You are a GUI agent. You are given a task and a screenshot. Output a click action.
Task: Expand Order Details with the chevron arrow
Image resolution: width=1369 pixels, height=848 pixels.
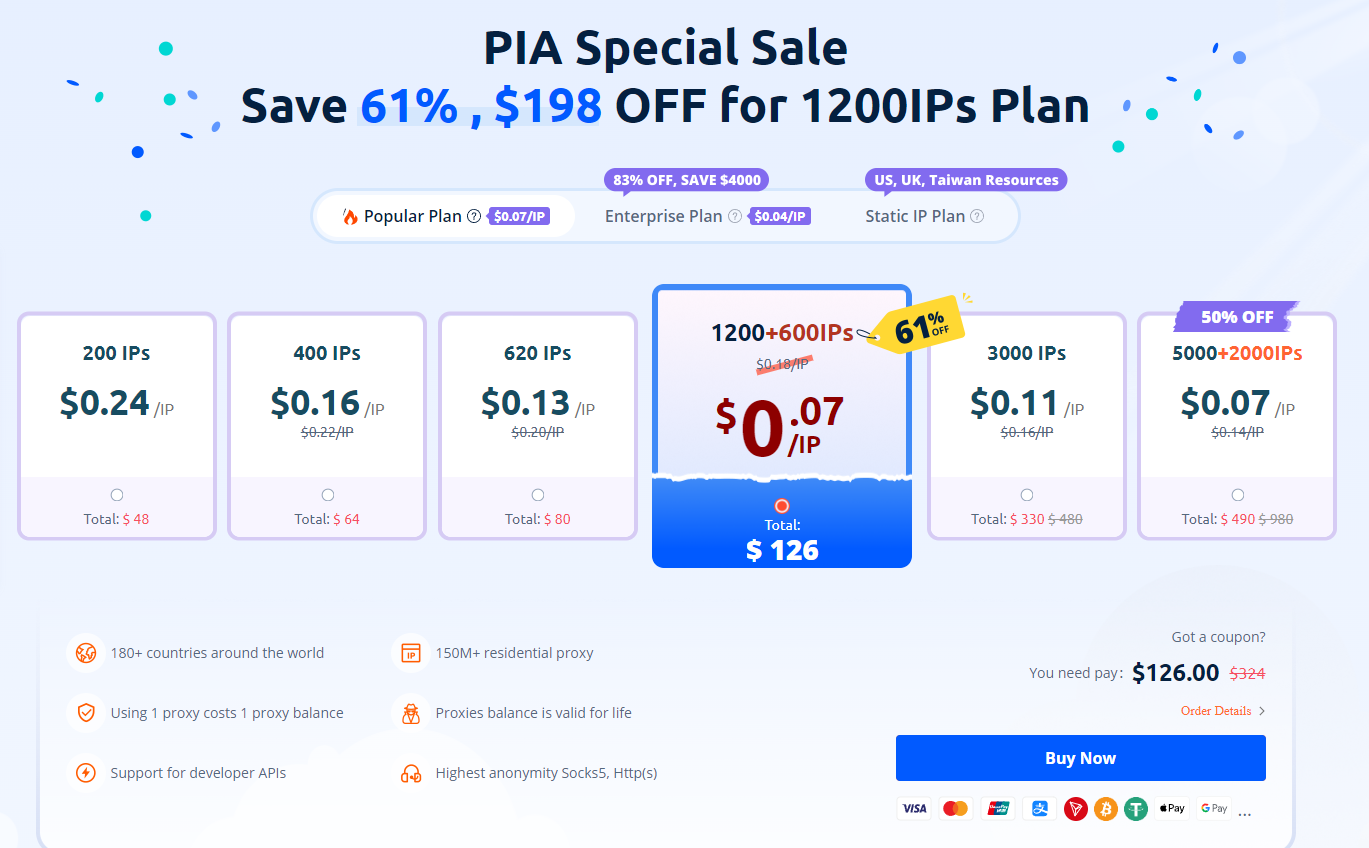coord(1262,711)
